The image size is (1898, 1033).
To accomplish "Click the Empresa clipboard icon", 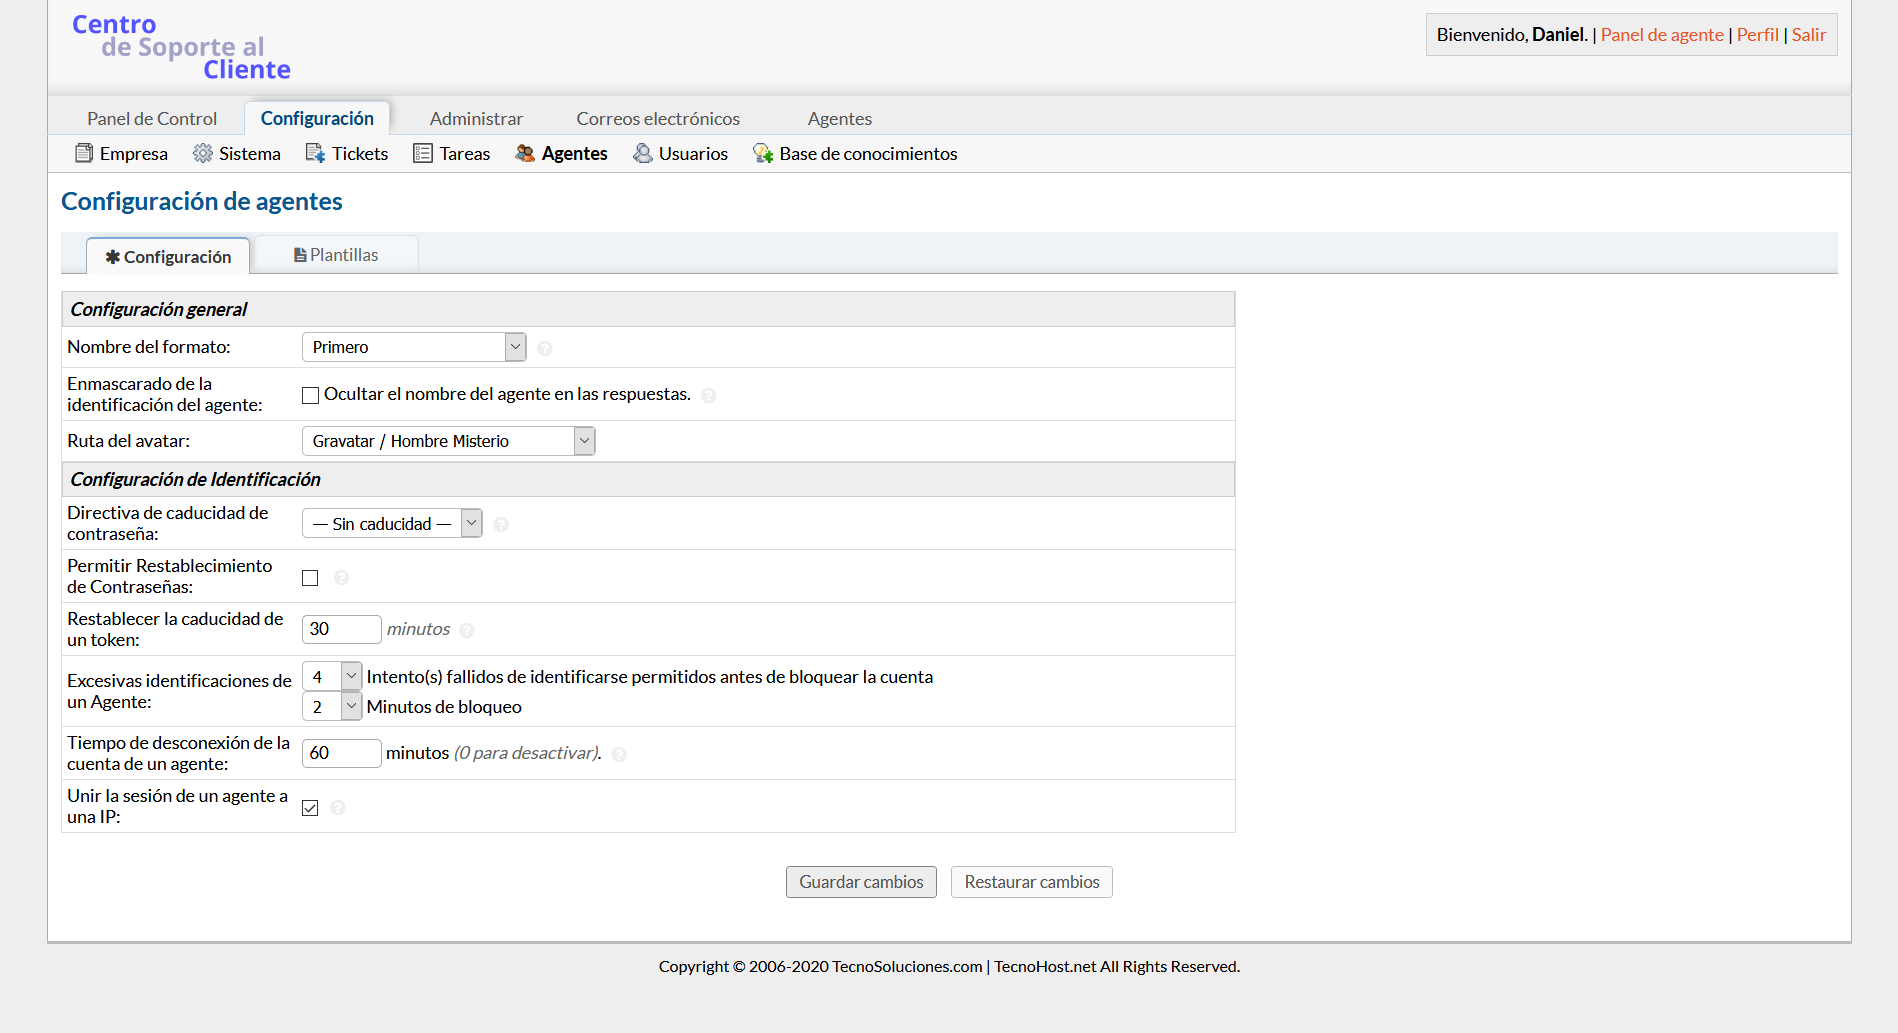I will click(84, 153).
